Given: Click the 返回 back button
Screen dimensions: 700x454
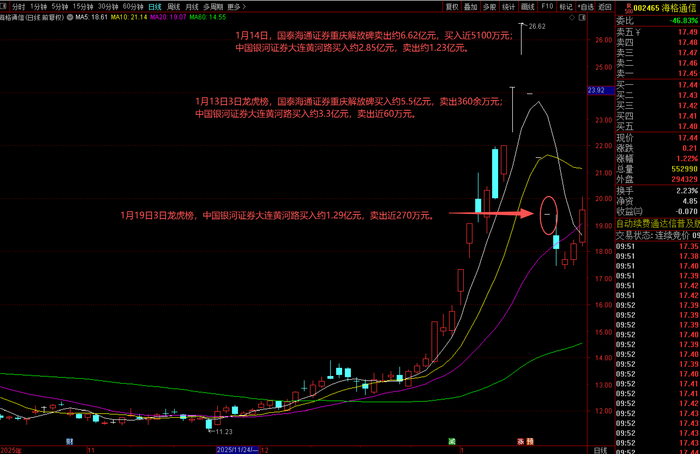Looking at the screenshot, I should [604, 7].
